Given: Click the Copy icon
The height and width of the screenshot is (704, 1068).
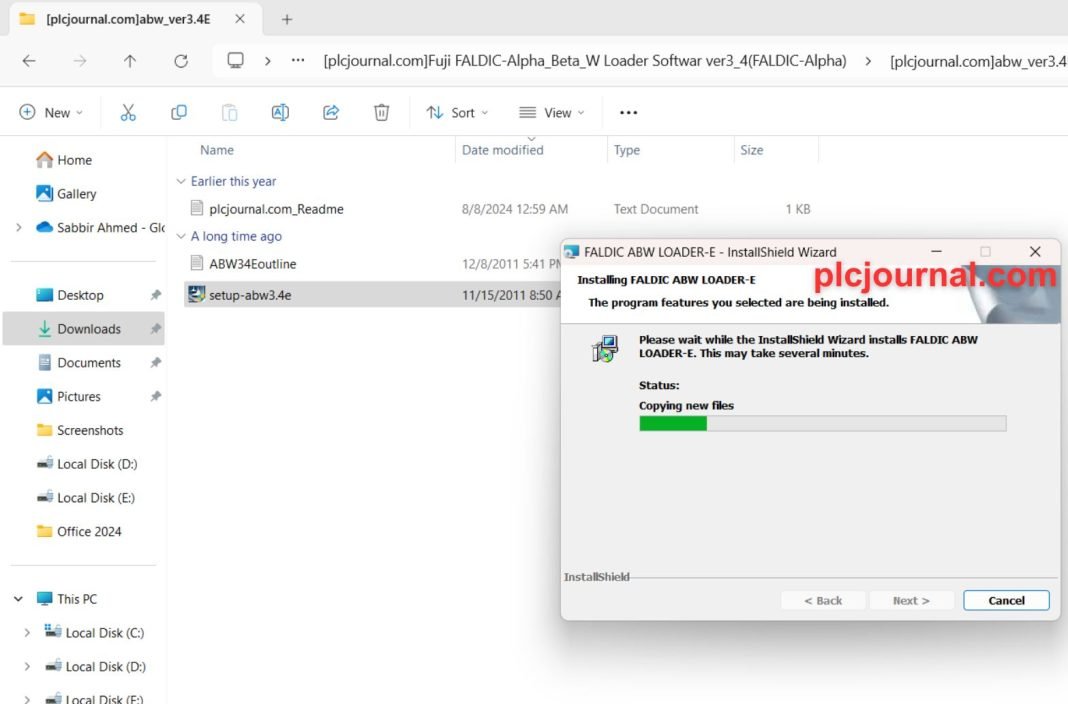Looking at the screenshot, I should point(178,112).
